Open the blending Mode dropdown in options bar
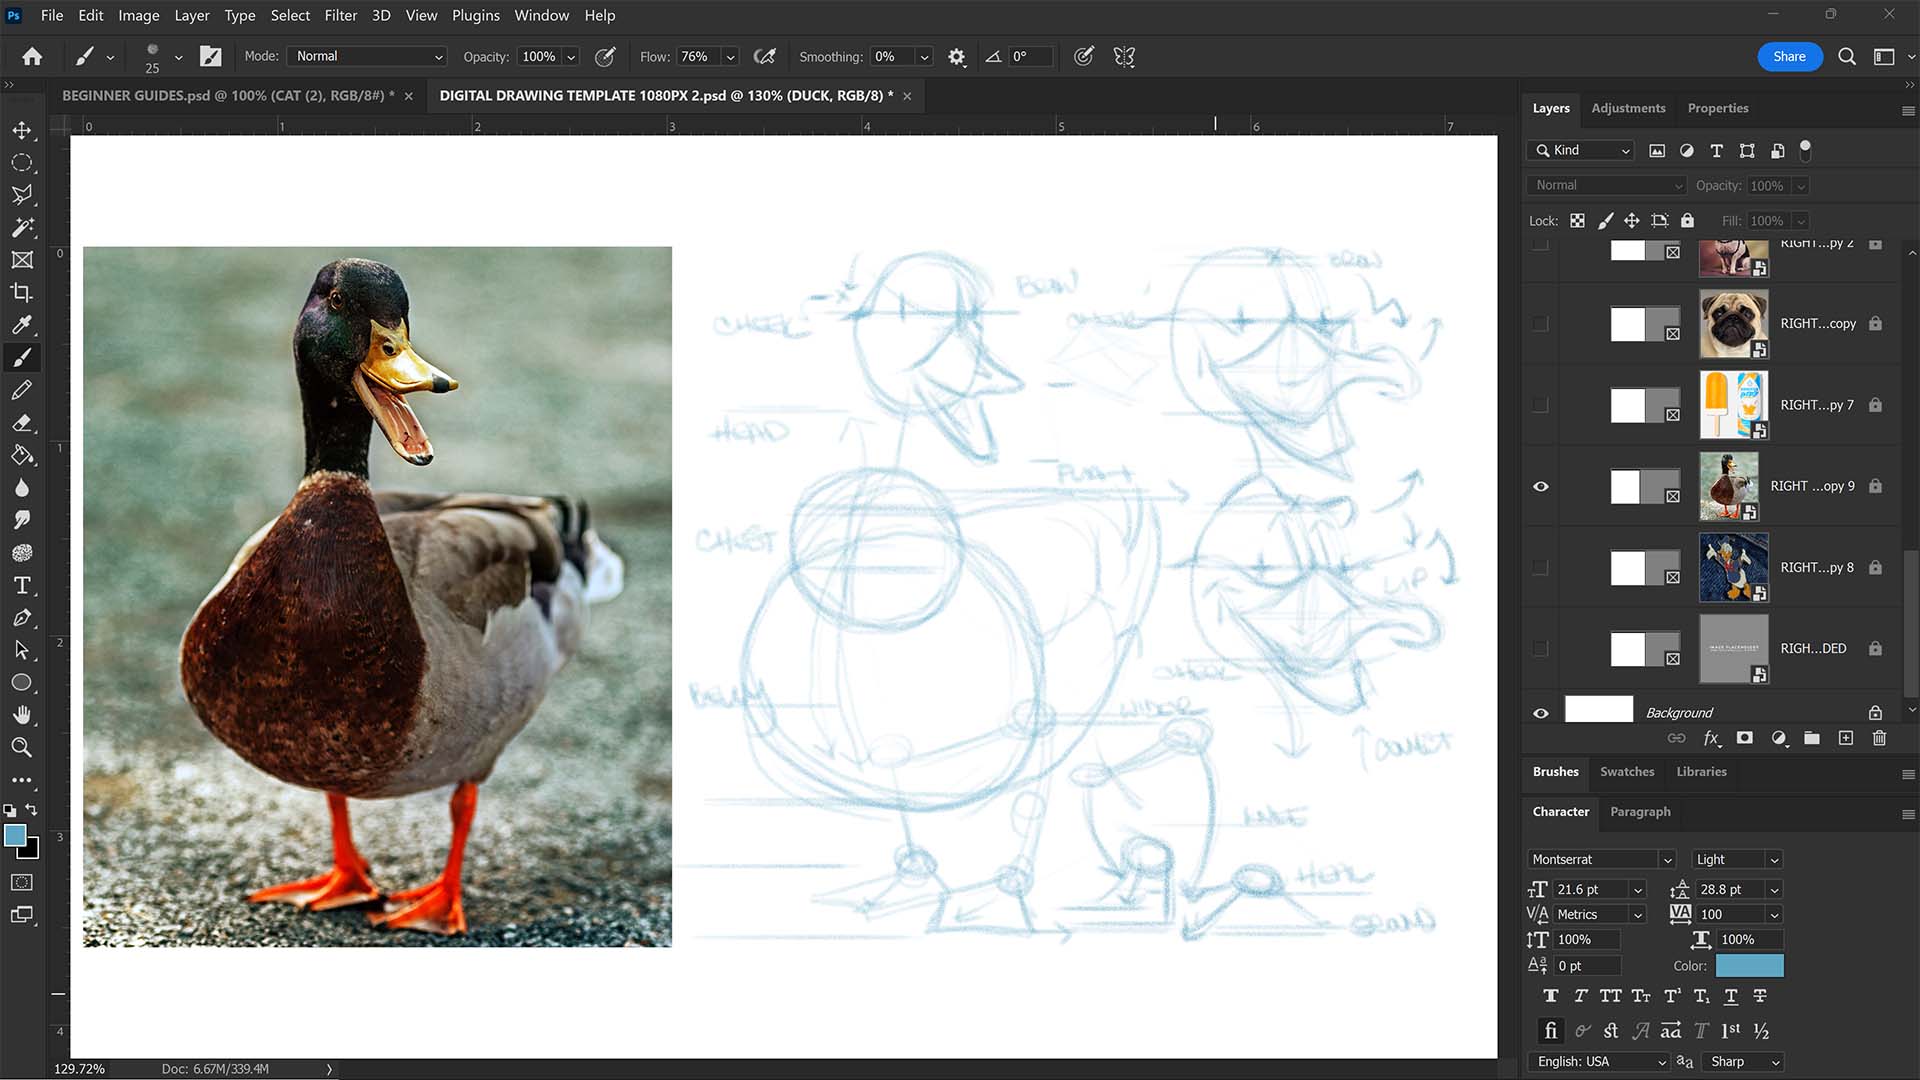 pyautogui.click(x=367, y=57)
